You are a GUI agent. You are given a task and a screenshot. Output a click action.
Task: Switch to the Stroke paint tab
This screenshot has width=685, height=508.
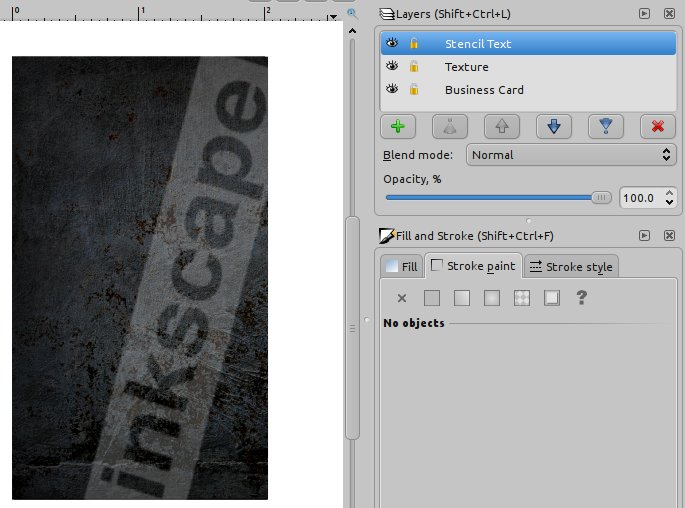click(473, 266)
